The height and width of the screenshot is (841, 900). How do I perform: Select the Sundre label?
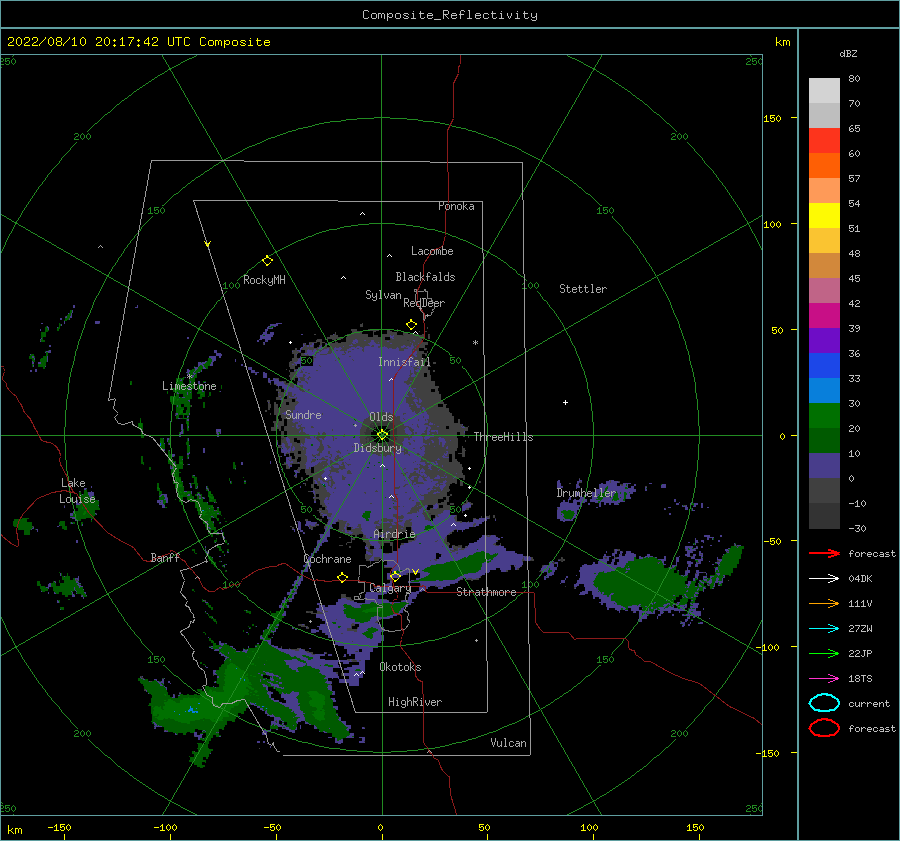(x=304, y=414)
